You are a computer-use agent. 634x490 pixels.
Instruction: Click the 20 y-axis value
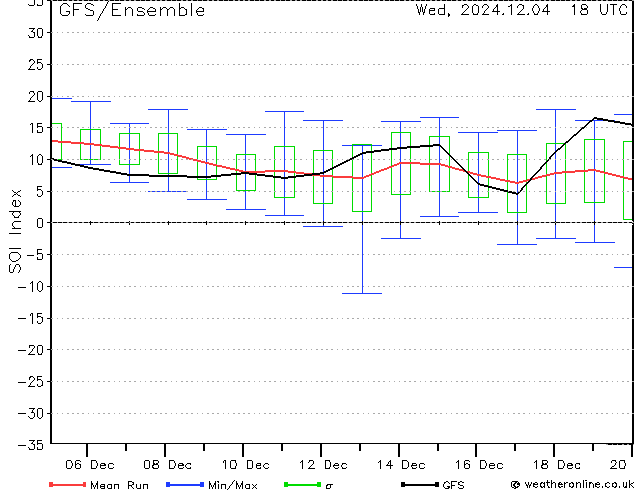click(36, 96)
